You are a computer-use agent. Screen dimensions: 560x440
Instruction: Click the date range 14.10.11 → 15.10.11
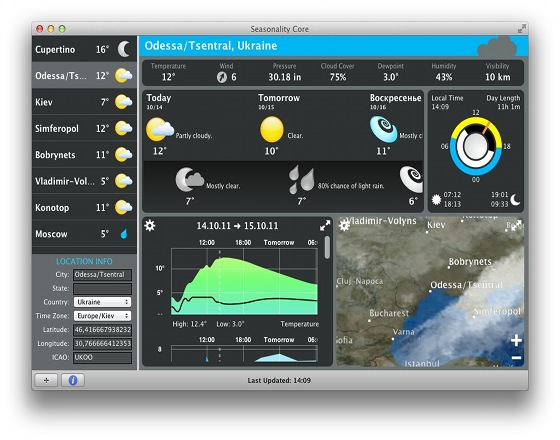tap(237, 226)
